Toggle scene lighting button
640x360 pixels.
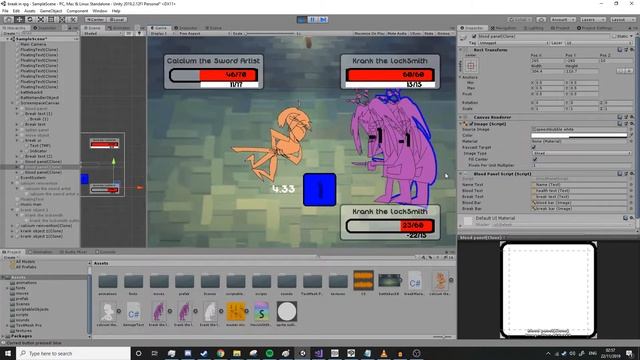click(139, 33)
